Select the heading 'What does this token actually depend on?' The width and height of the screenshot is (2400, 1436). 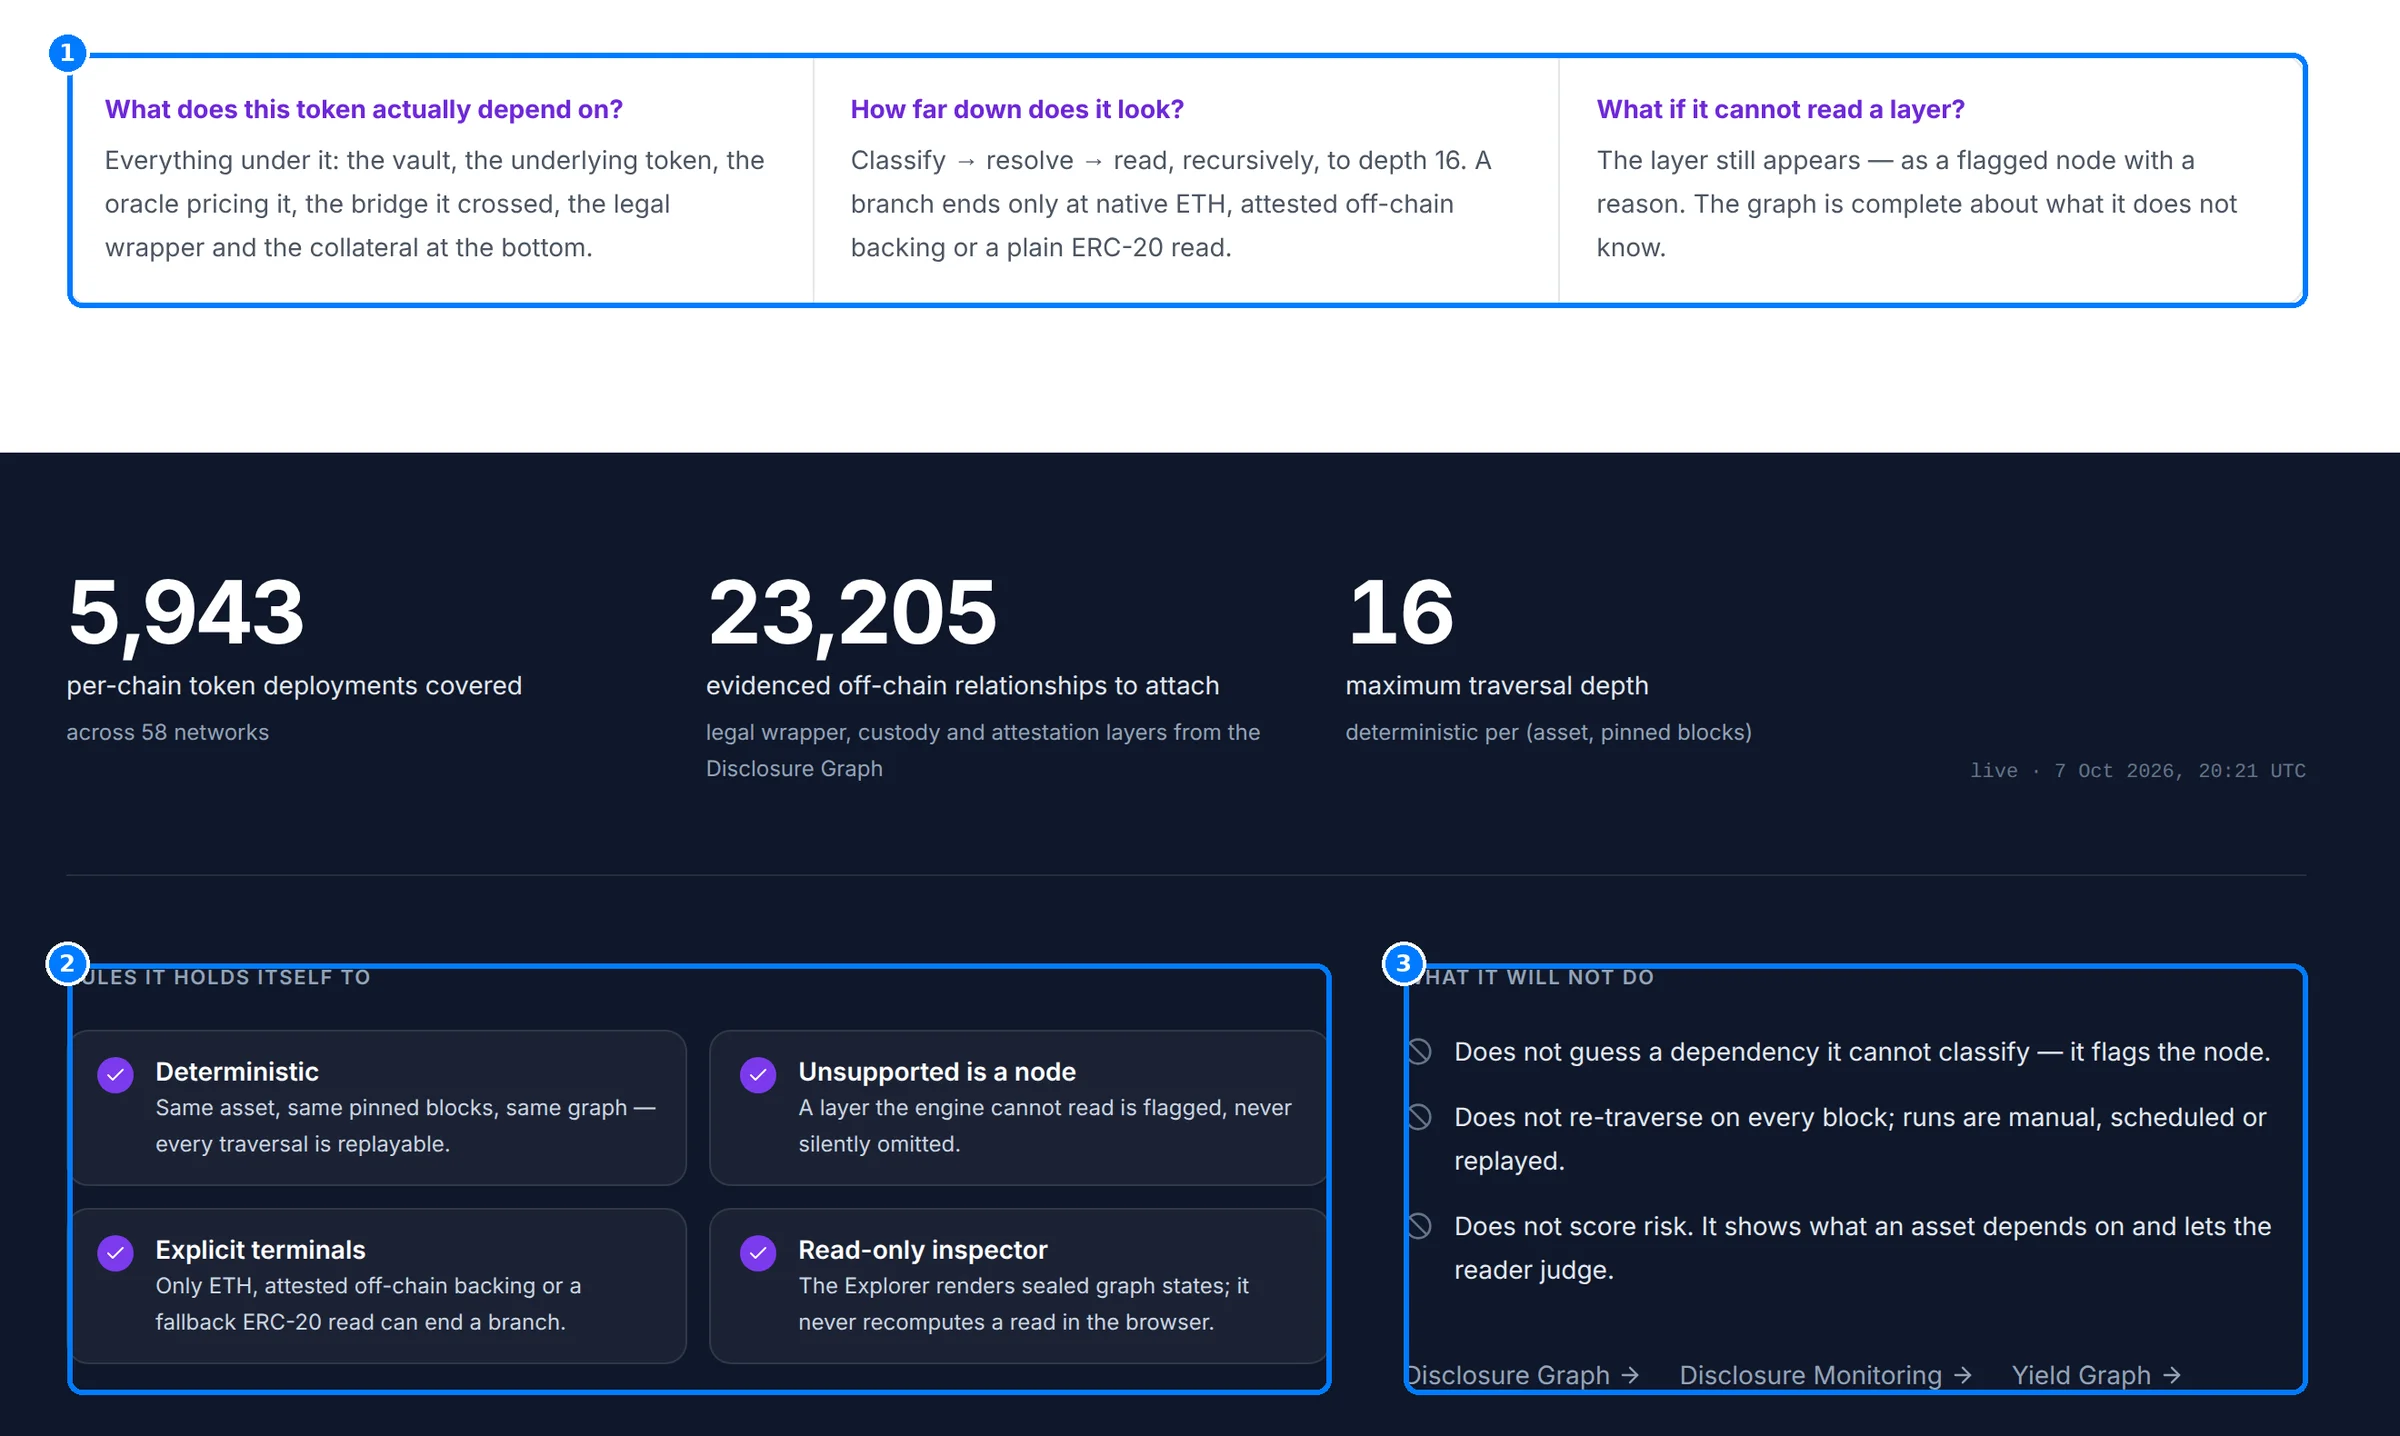point(364,109)
